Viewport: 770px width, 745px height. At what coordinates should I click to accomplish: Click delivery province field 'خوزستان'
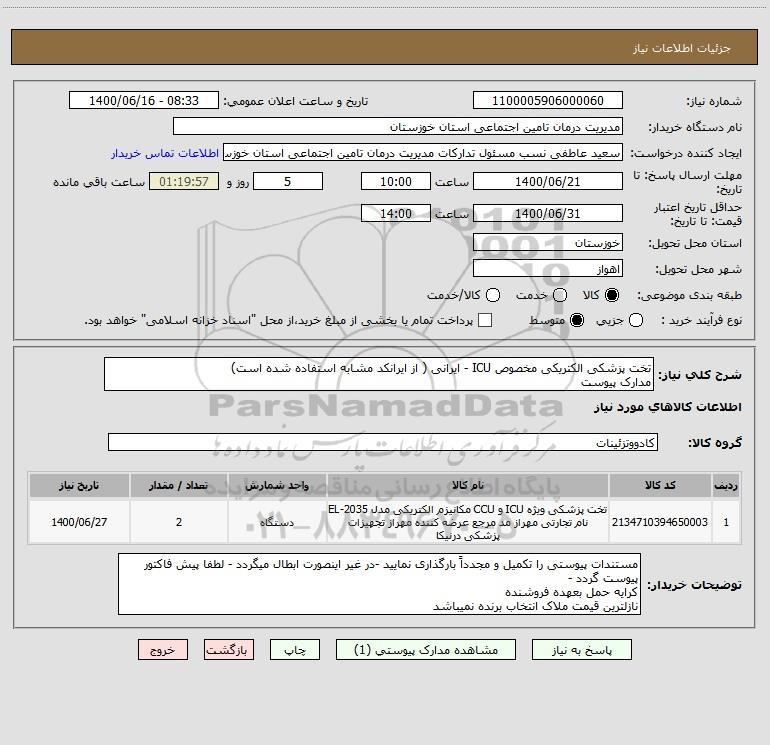548,242
